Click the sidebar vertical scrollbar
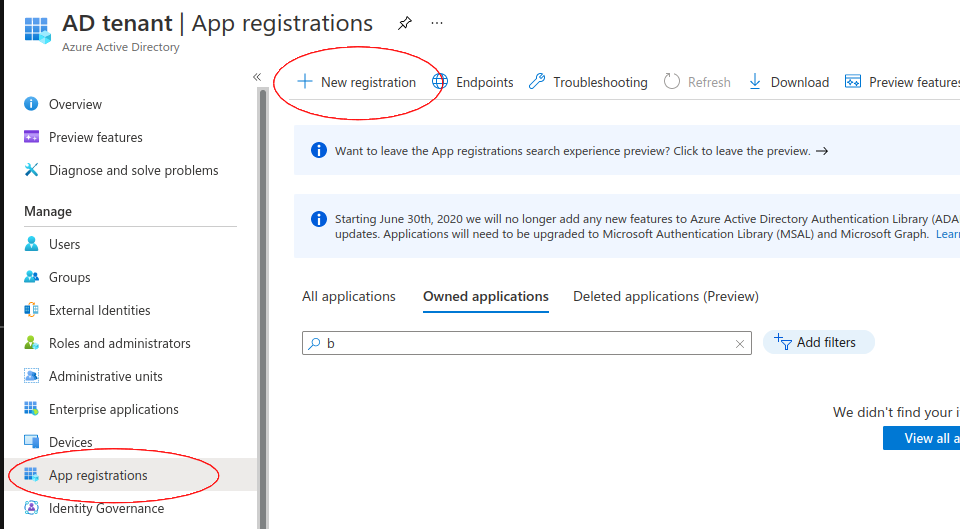960x529 pixels. (x=263, y=300)
